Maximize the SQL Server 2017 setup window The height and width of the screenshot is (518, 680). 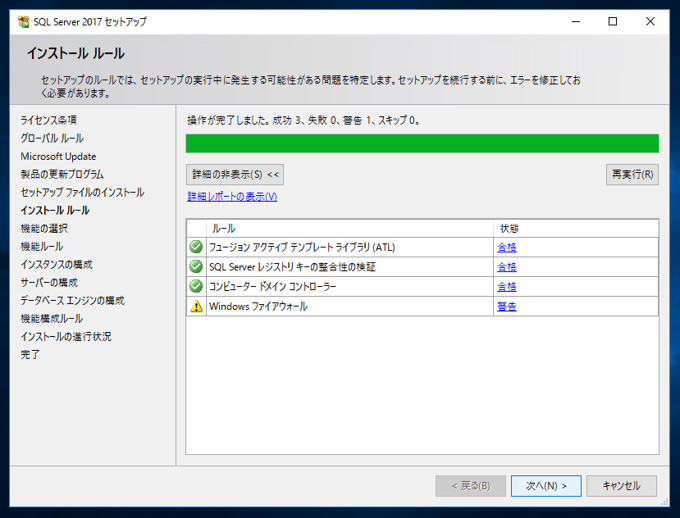612,21
